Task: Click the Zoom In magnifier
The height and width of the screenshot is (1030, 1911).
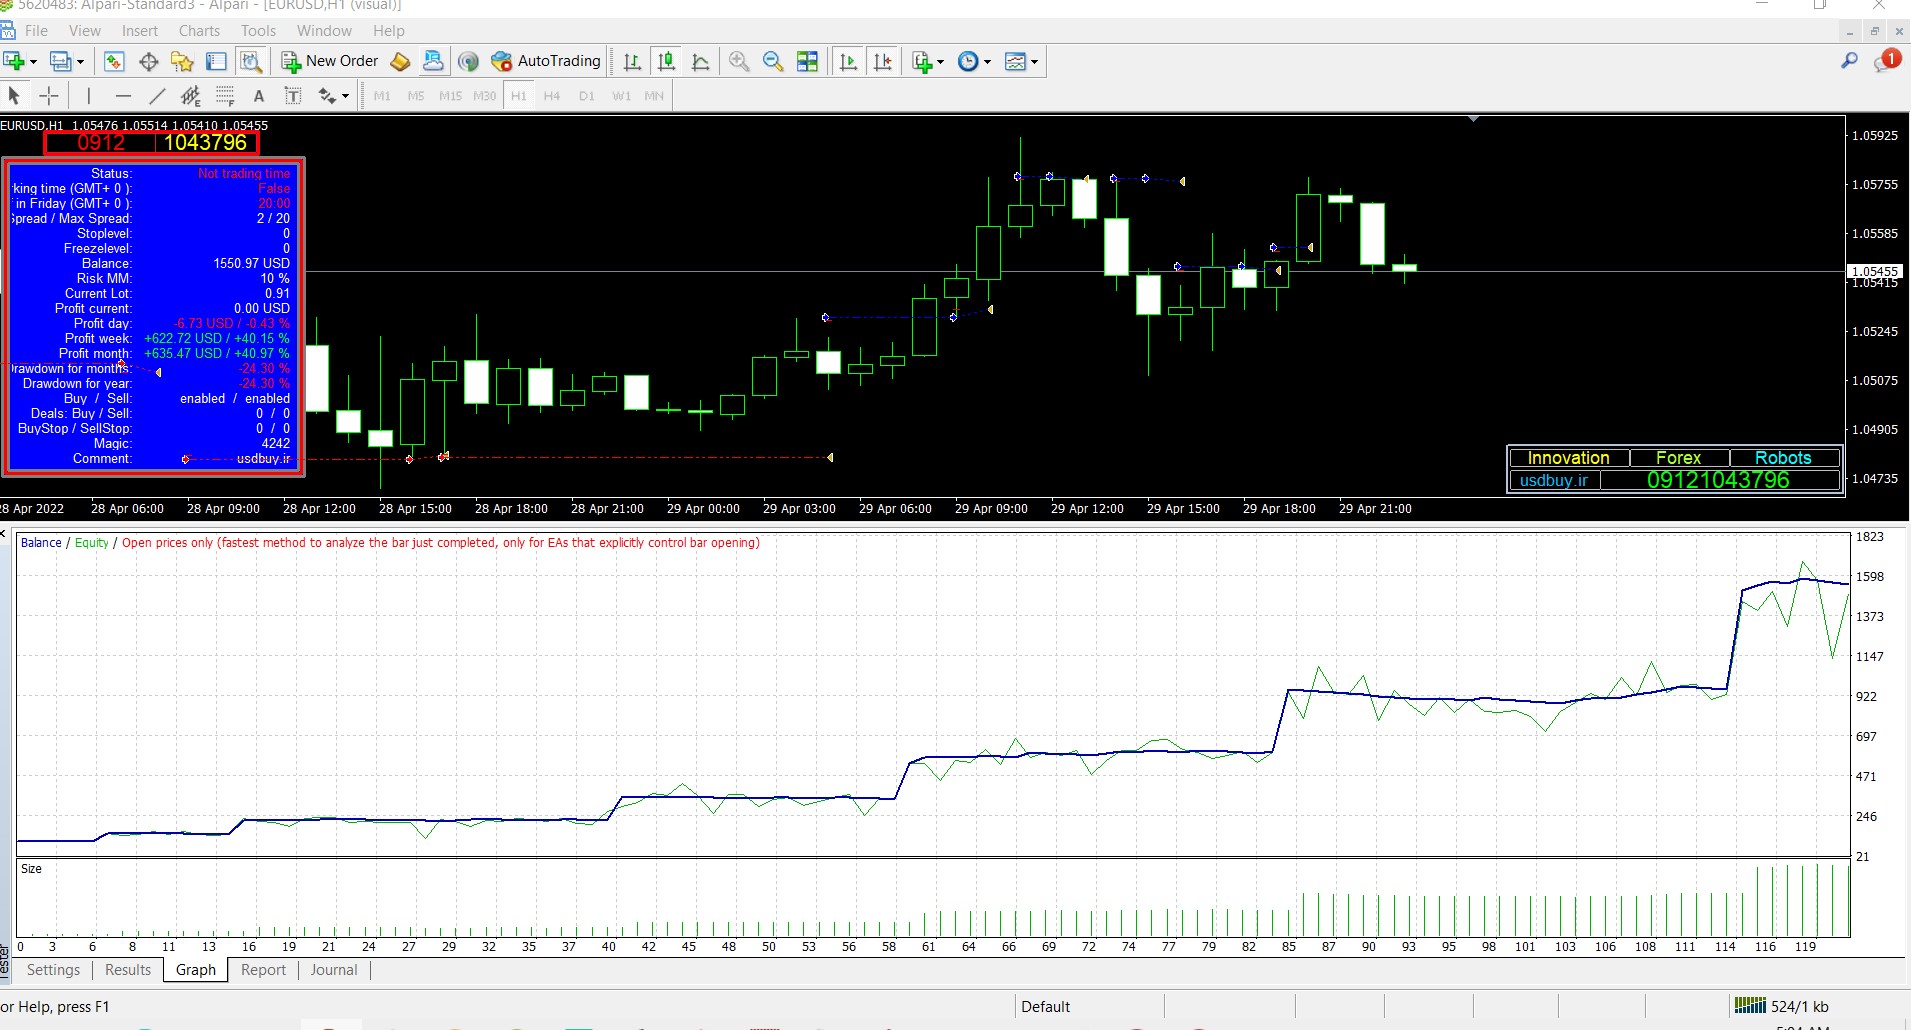Action: (x=739, y=62)
